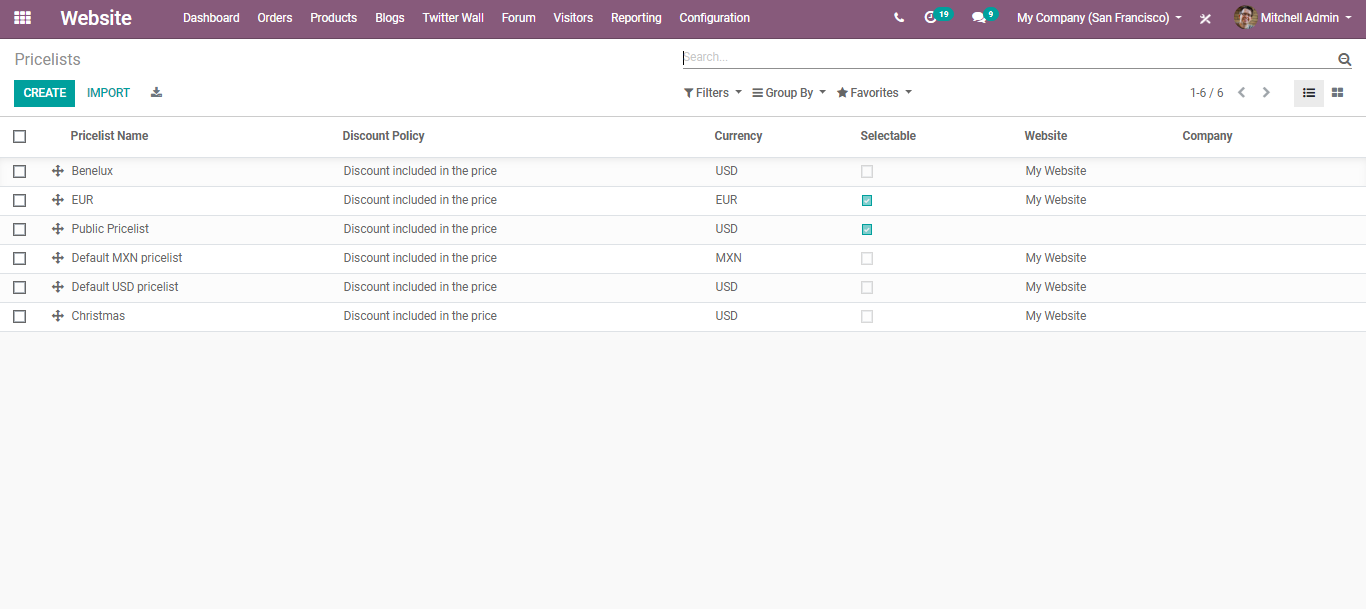Click Mitchell Admin avatar picture
Screen dimensions: 1366x609
coord(1245,18)
